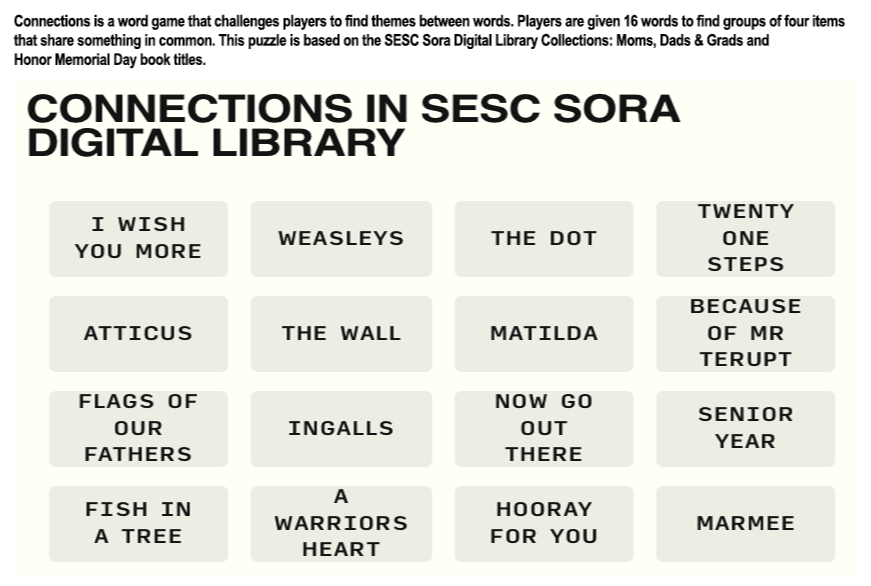
Task: Choose the NOW GO OUT THERE tile
Action: (544, 429)
